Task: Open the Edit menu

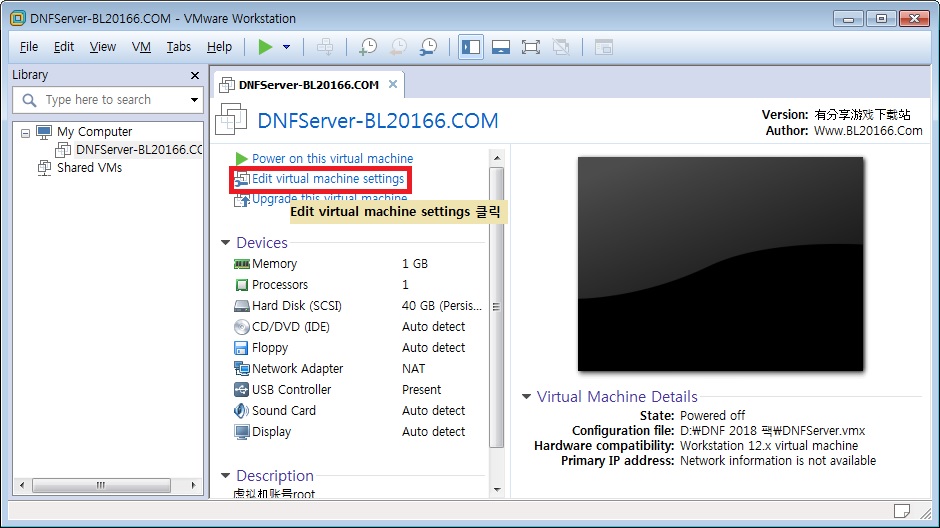Action: [64, 47]
